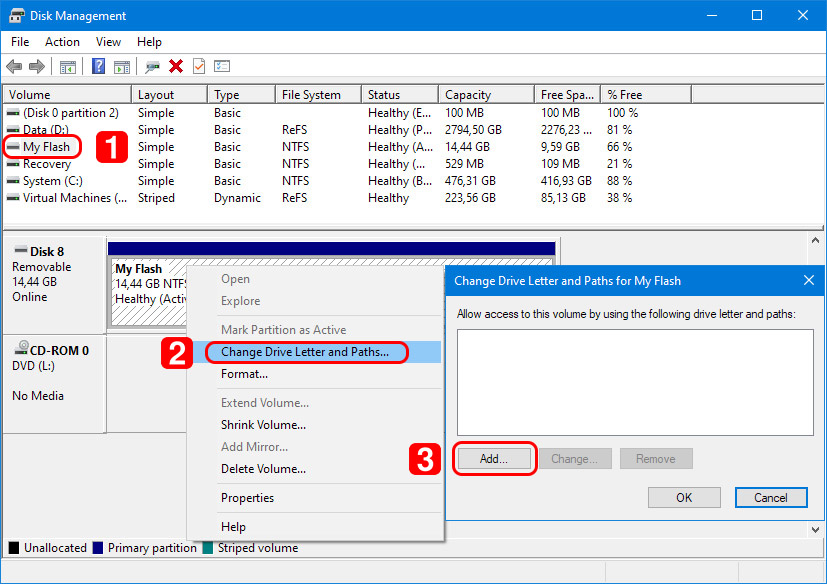The width and height of the screenshot is (827, 584).
Task: Sort by Free Space column header
Action: click(568, 94)
